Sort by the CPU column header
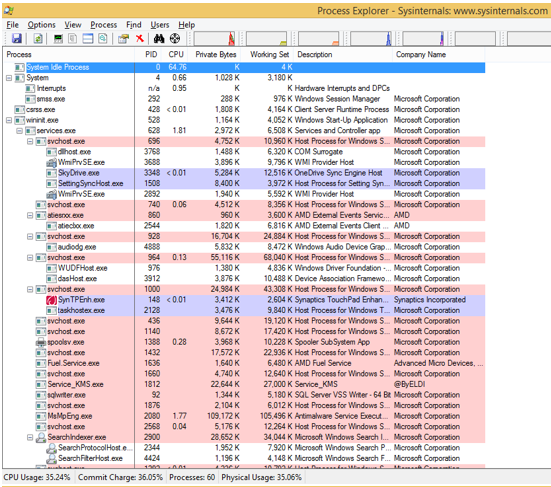This screenshot has height=487, width=551. pos(175,54)
